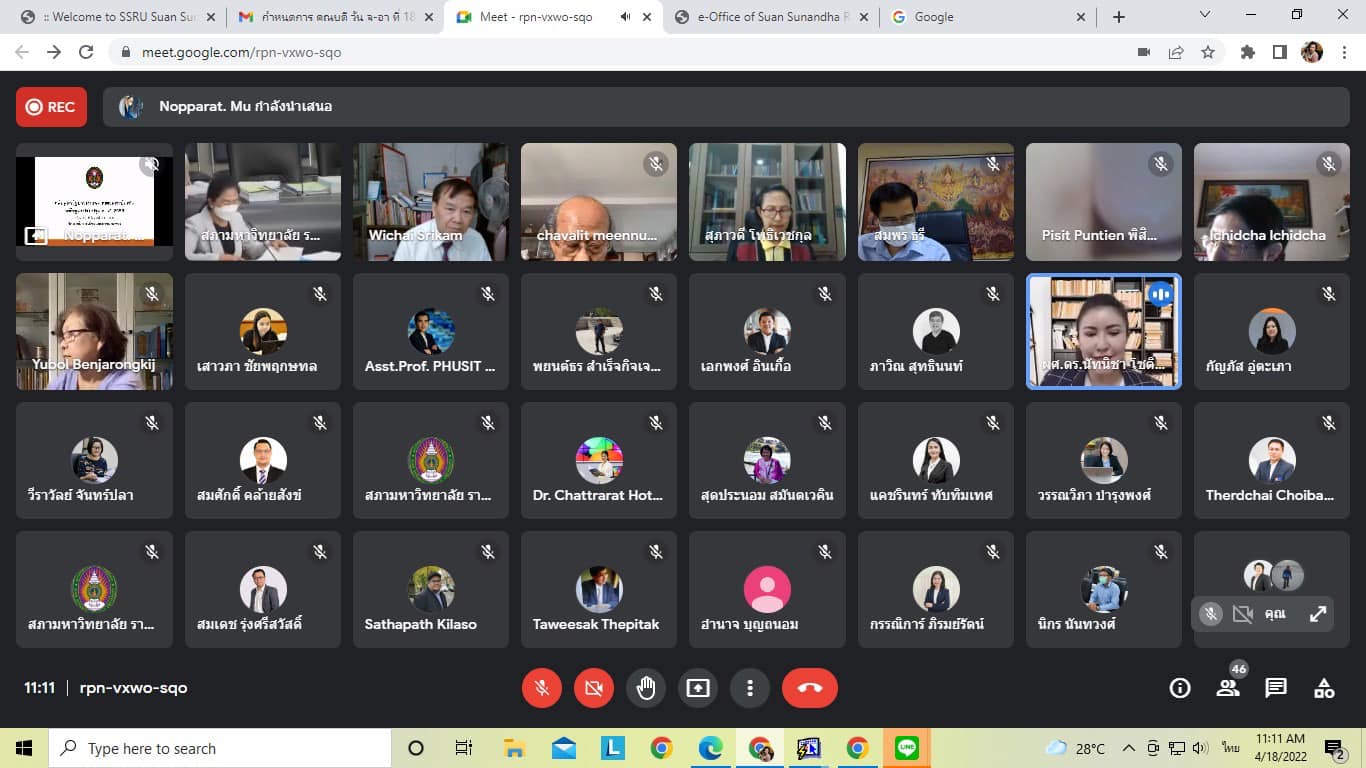The height and width of the screenshot is (768, 1366).
Task: Open the Activities panel icon
Action: 1324,688
